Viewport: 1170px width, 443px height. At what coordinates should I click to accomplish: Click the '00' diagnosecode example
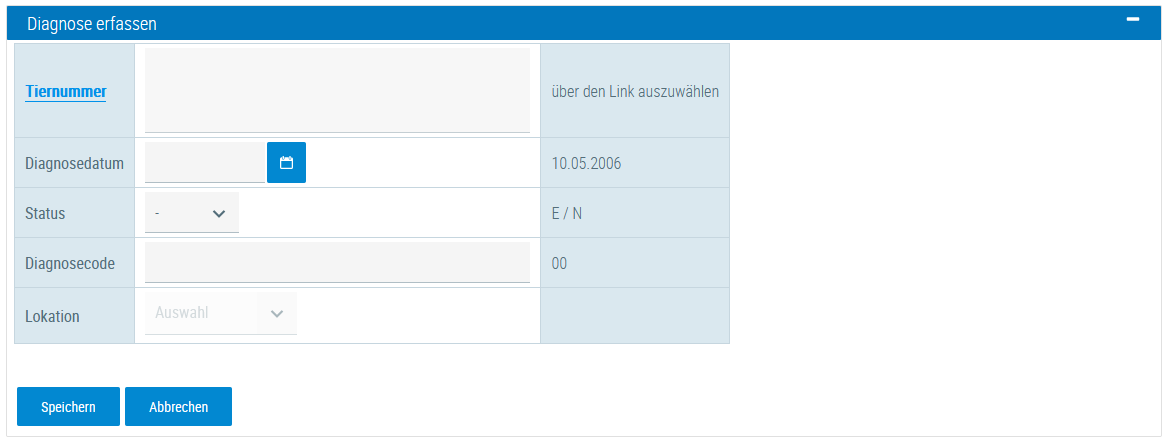559,264
